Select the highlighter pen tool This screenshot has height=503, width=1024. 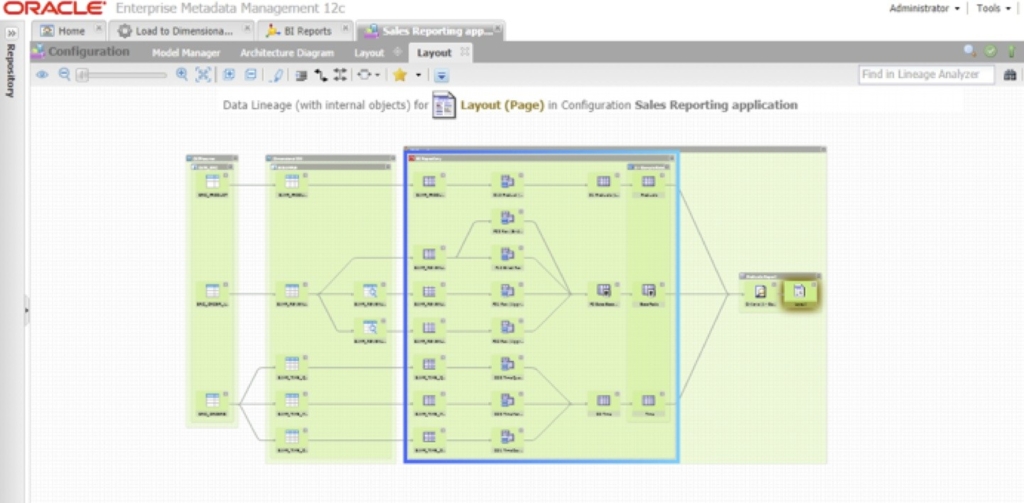pos(277,75)
